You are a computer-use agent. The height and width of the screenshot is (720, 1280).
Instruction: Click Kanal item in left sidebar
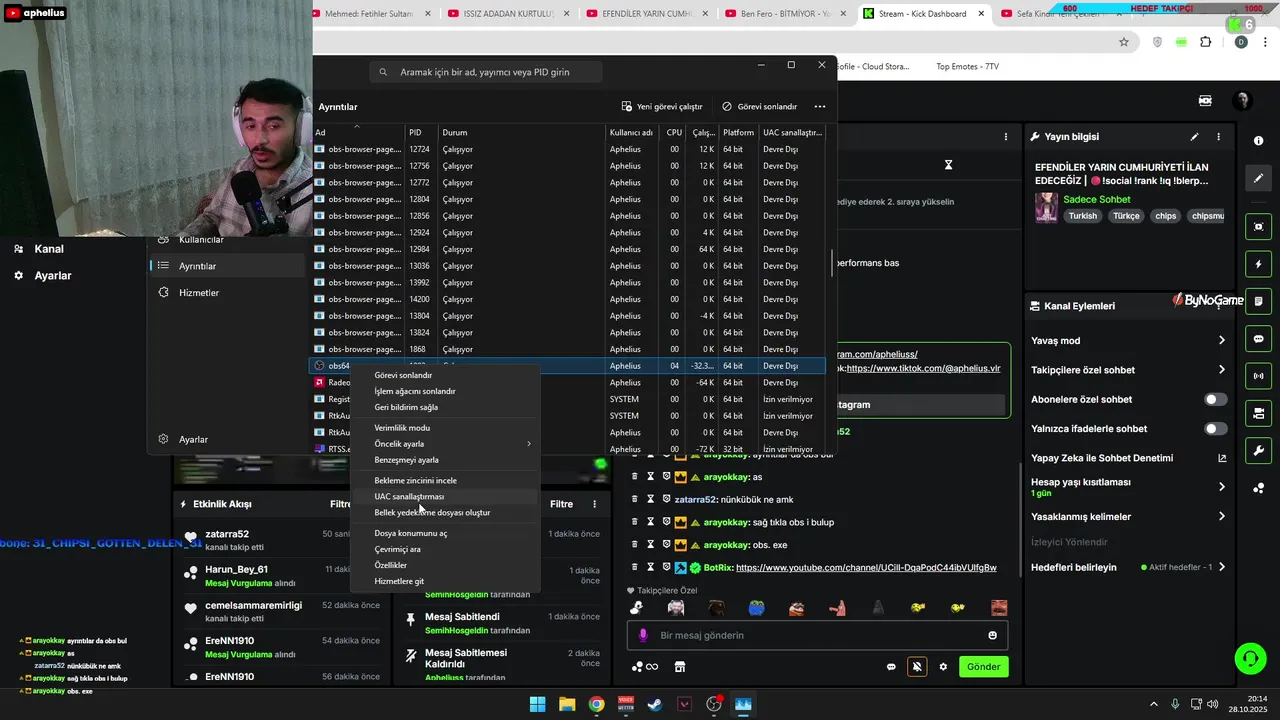click(x=49, y=249)
